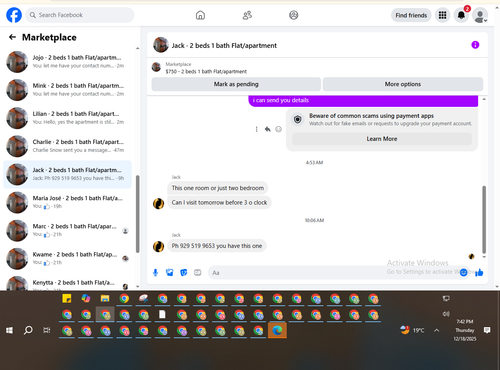Open the Groups icon in top navigation
This screenshot has width=500, height=370.
pyautogui.click(x=294, y=15)
